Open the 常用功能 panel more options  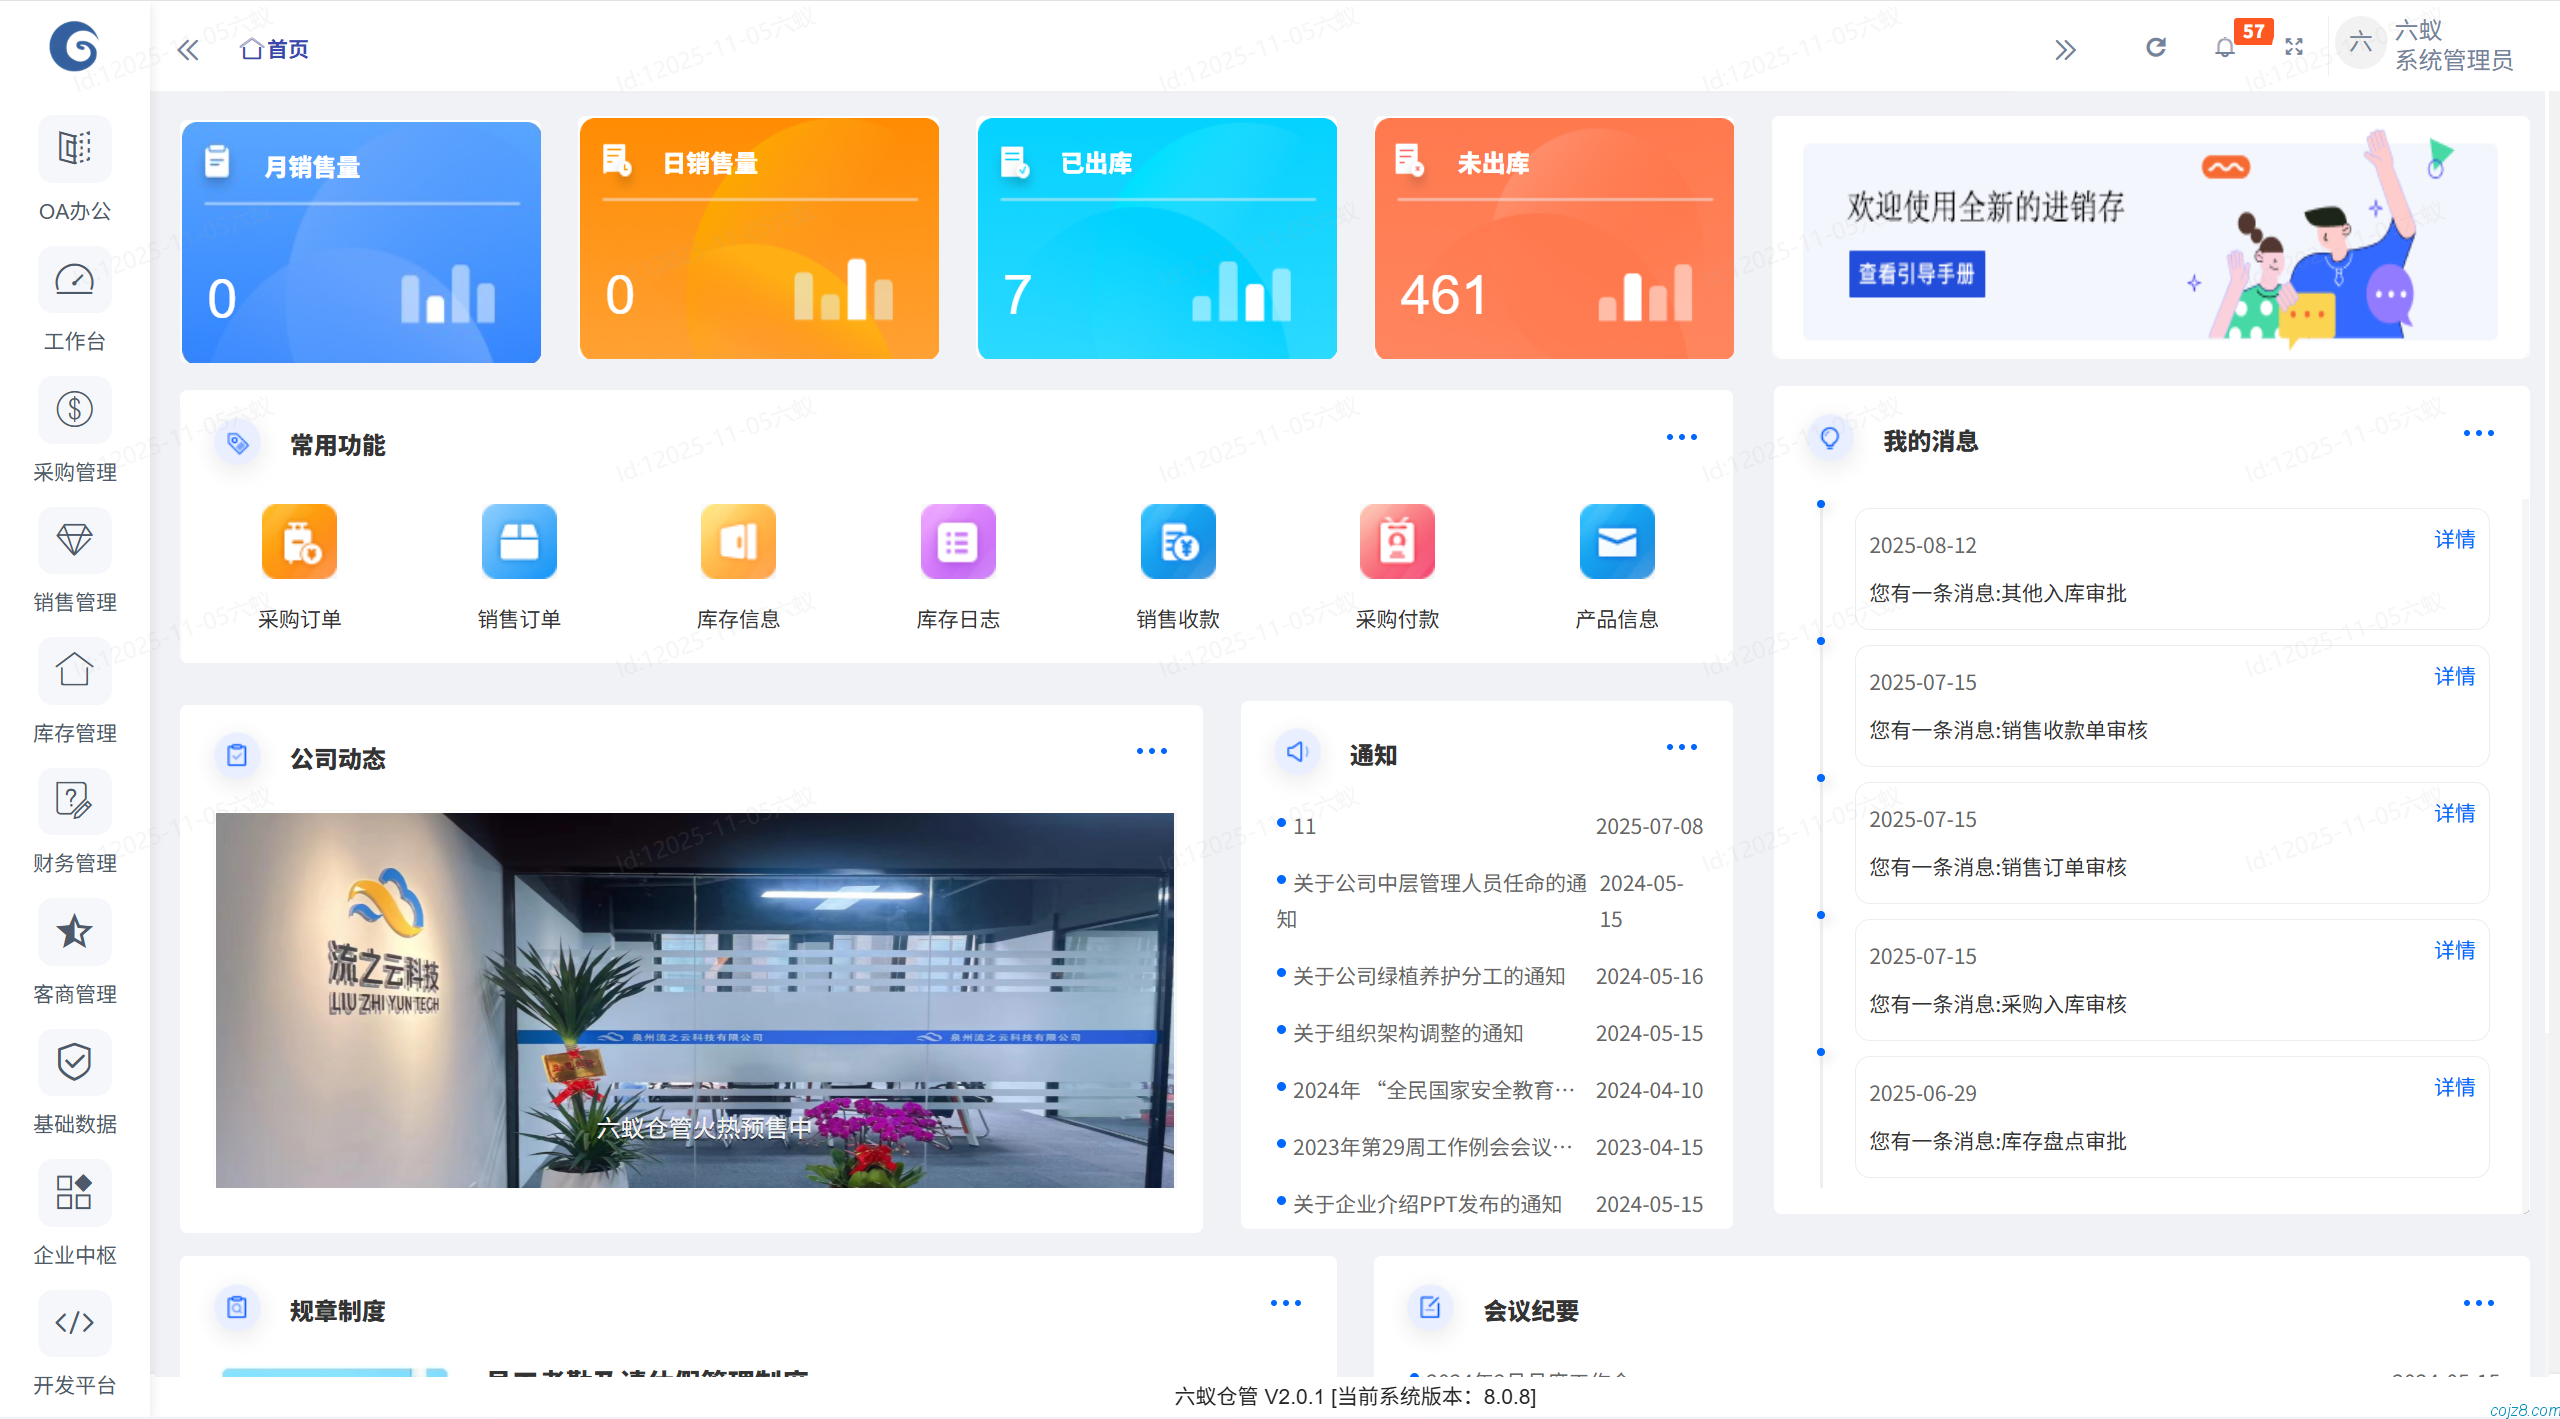(1681, 437)
